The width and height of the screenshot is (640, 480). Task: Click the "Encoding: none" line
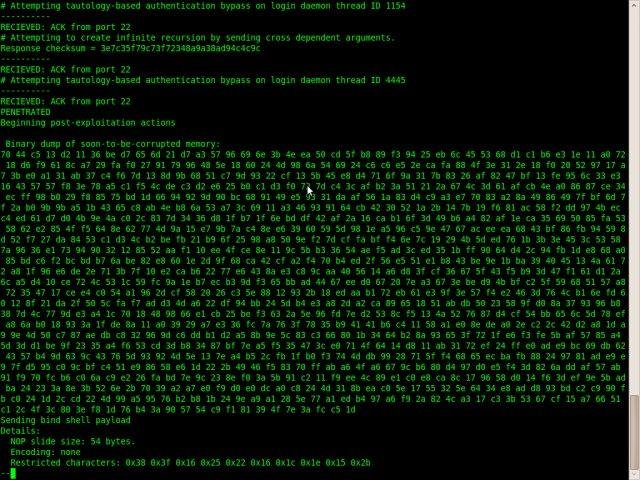(x=45, y=452)
